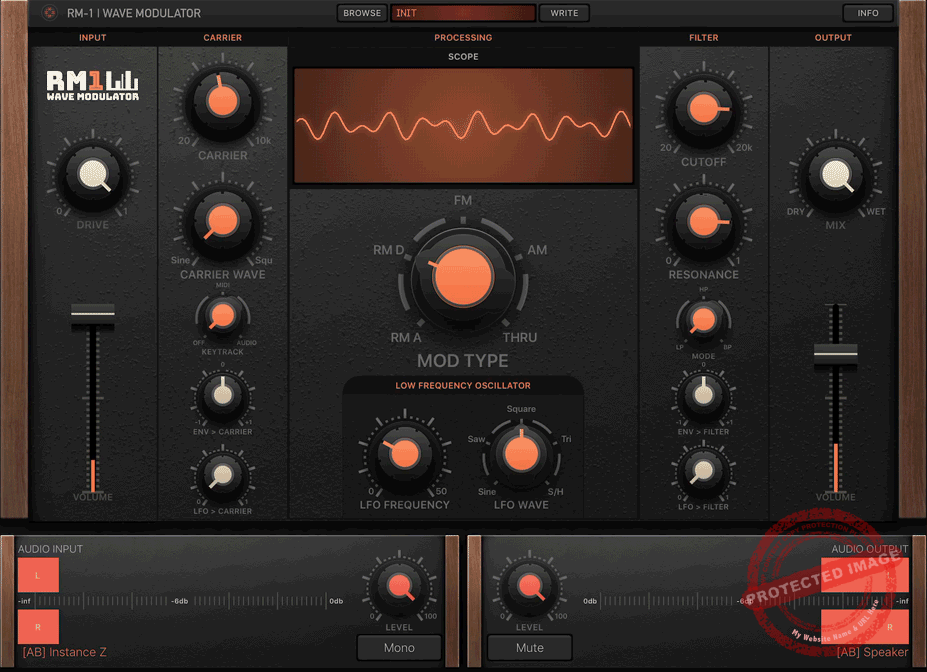Choose Square label on LFO WAVE dial

click(x=521, y=409)
